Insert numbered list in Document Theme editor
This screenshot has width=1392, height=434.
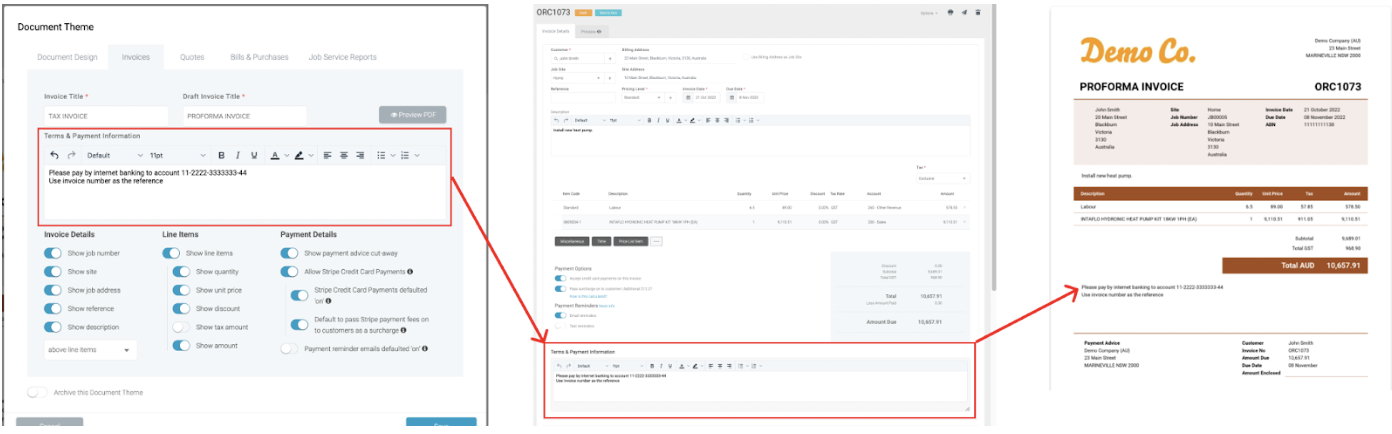pyautogui.click(x=405, y=155)
